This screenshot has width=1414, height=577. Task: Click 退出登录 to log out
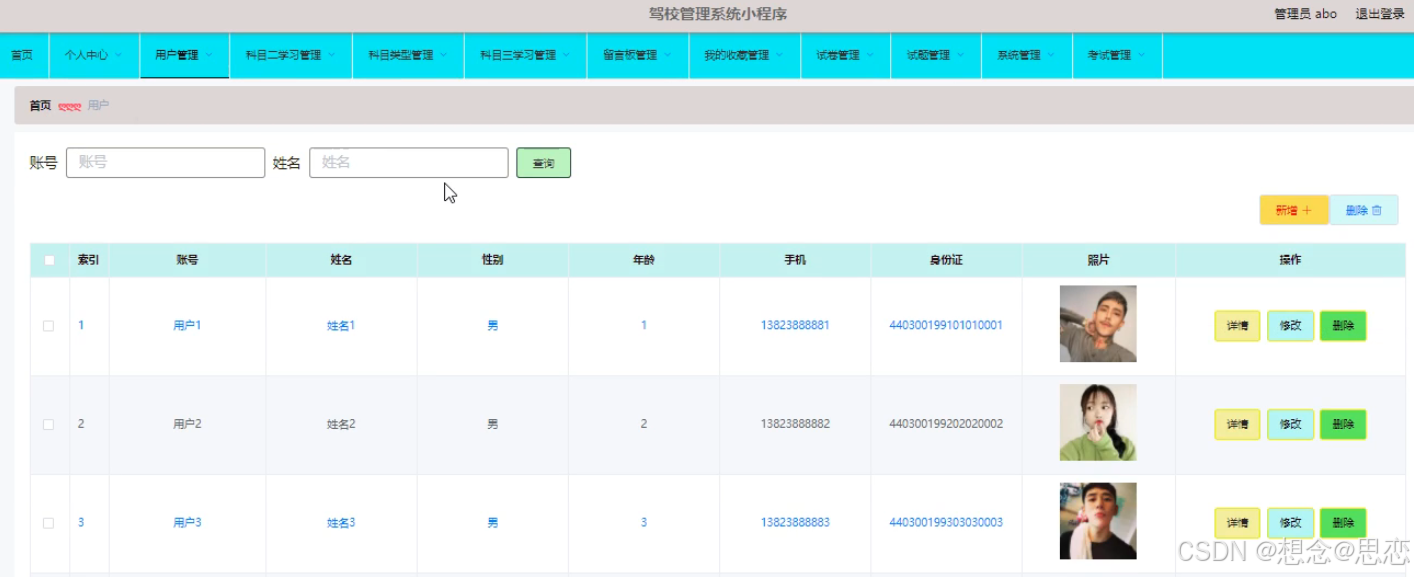(1380, 14)
